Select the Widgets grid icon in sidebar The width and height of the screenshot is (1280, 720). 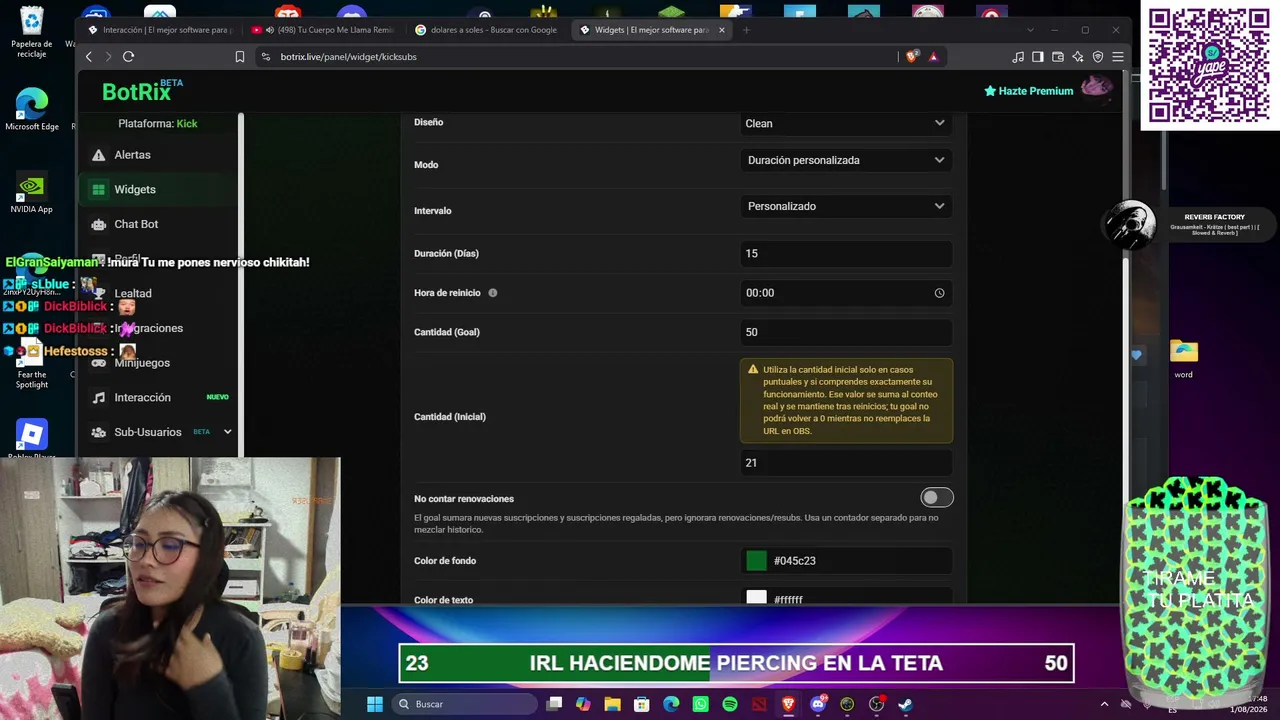click(x=98, y=189)
